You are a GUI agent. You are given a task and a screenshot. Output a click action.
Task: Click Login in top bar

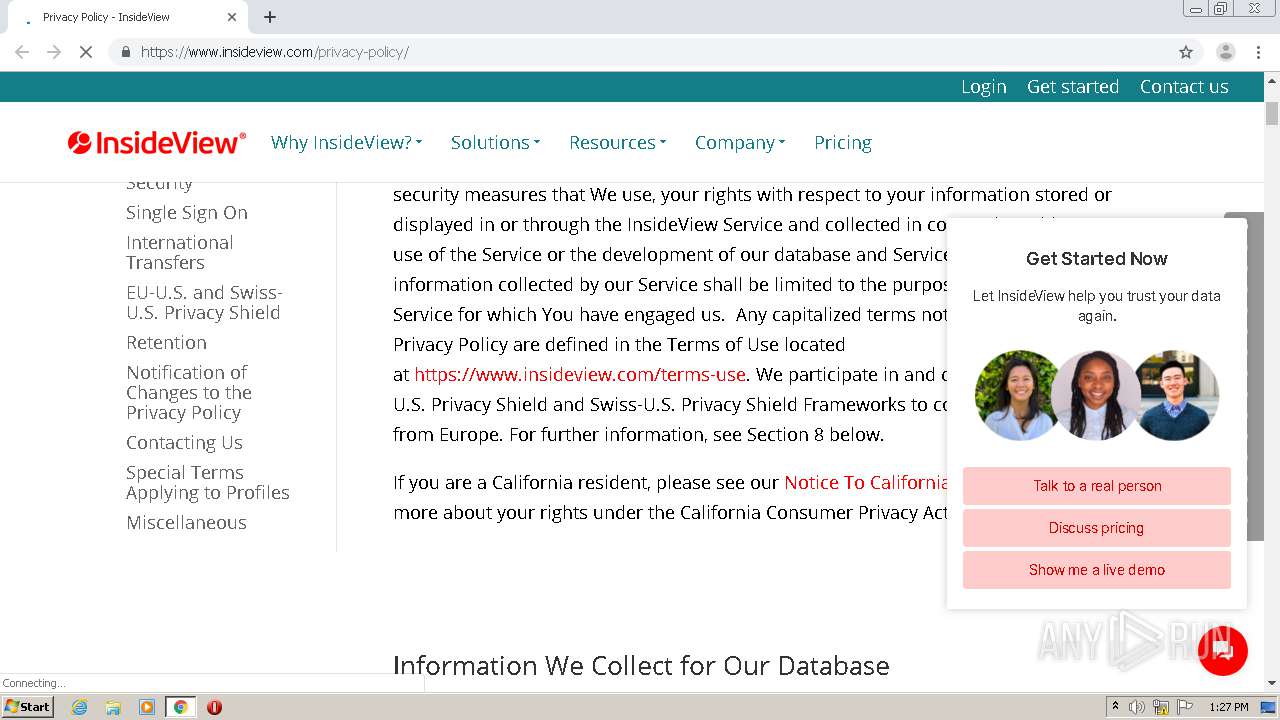click(x=984, y=87)
